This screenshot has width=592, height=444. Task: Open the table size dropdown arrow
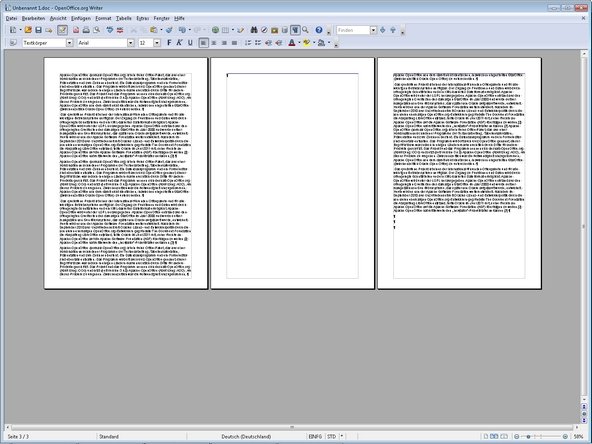pyautogui.click(x=233, y=30)
